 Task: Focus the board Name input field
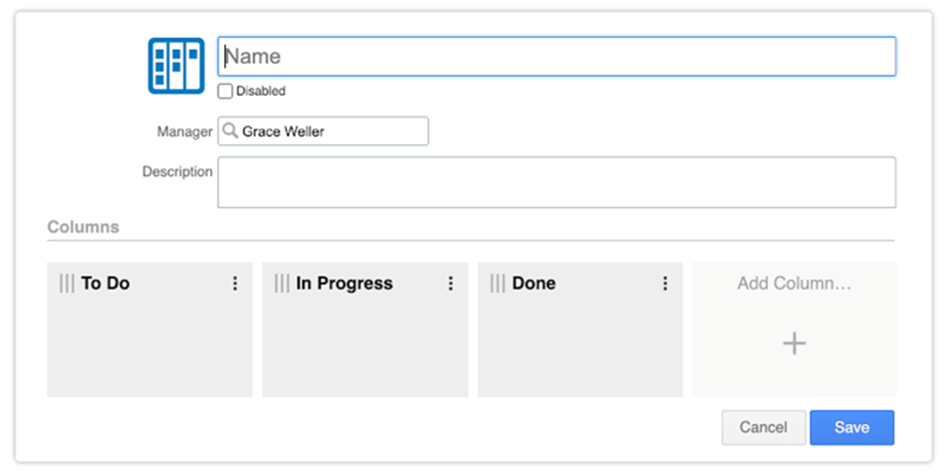tap(557, 57)
